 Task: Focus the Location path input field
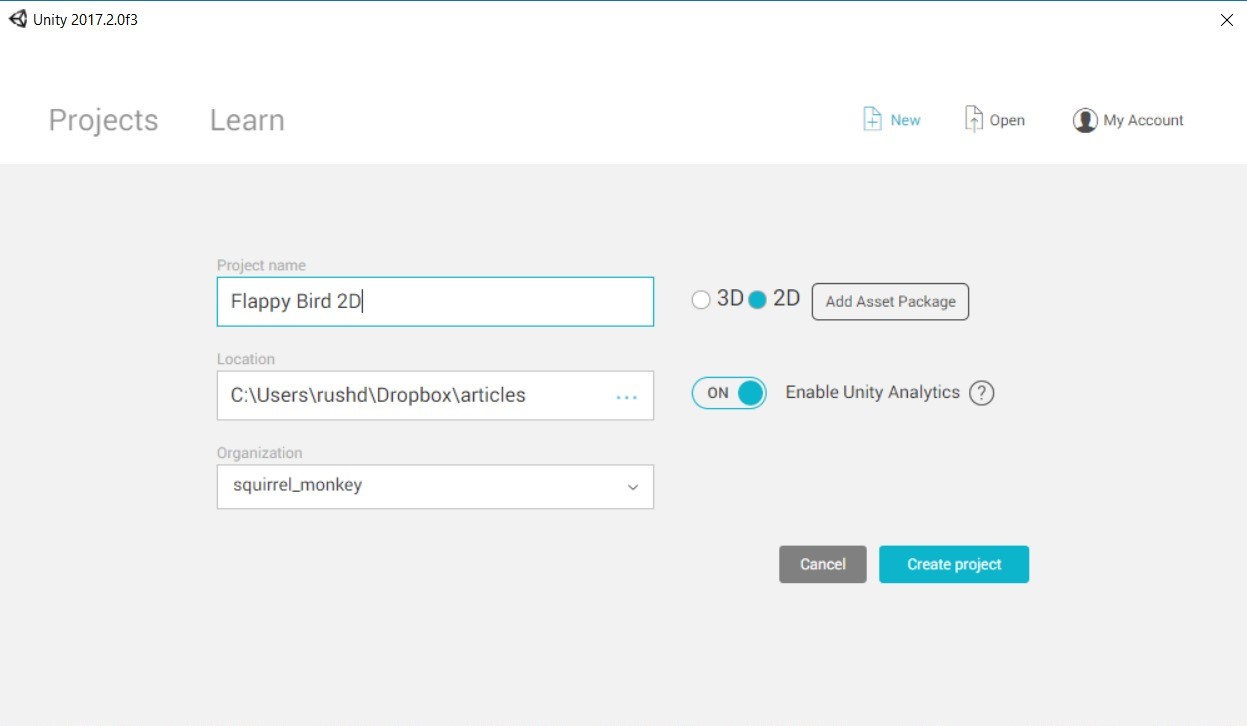435,395
